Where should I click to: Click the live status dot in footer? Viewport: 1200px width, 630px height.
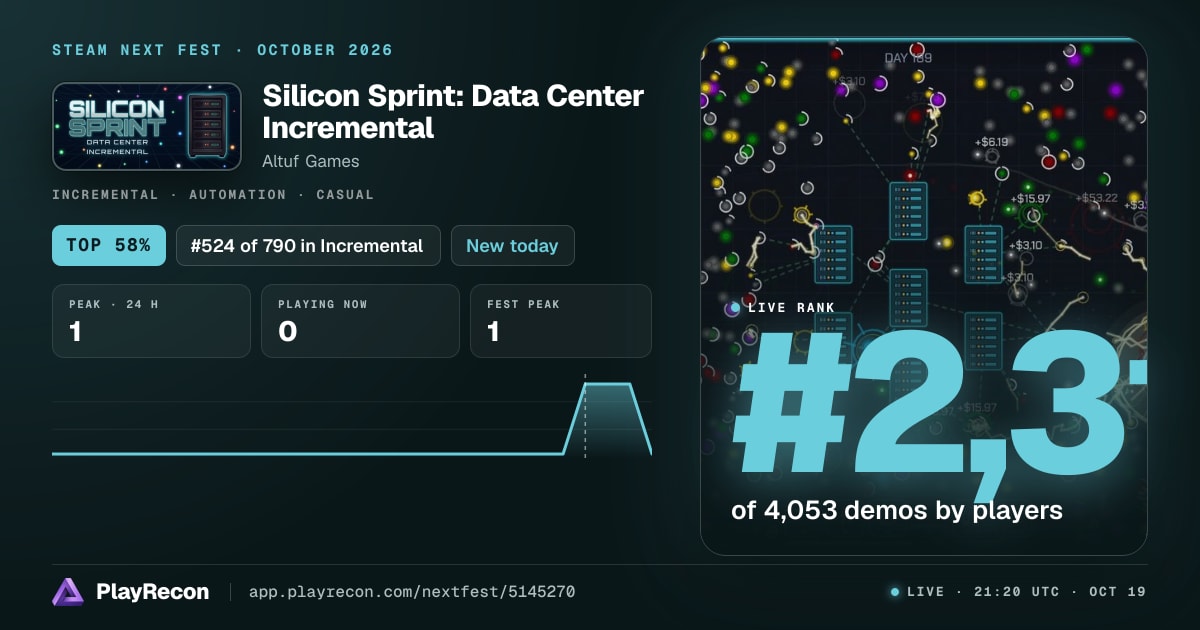coord(895,592)
